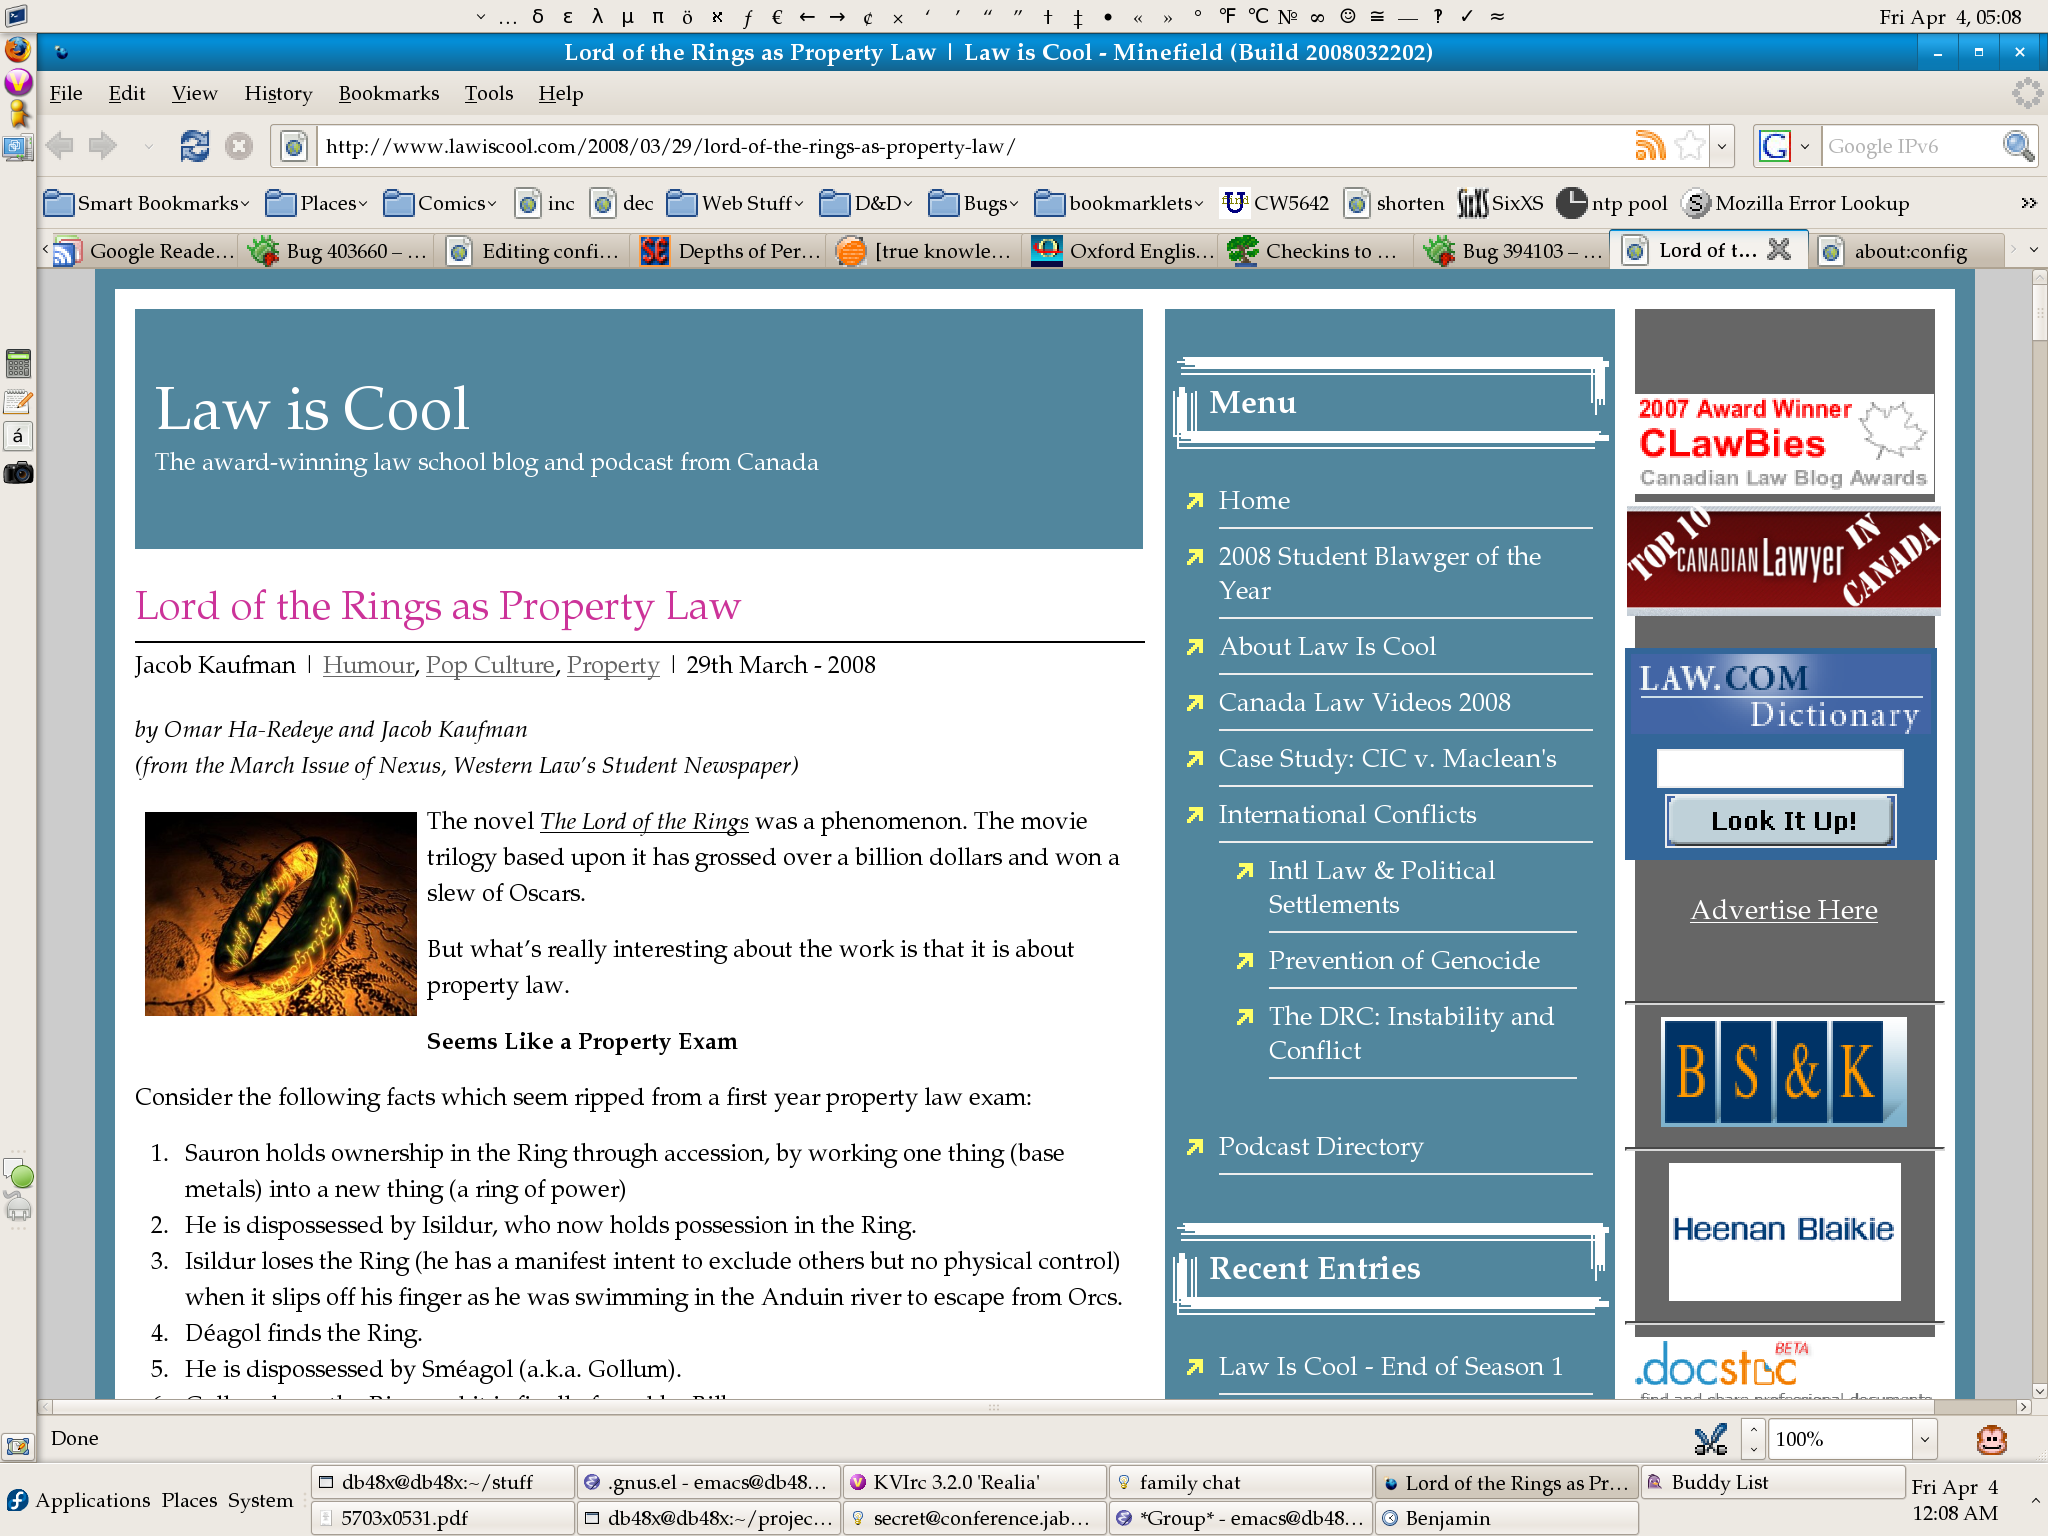
Task: Open the ntp pool bookmark
Action: (x=1612, y=203)
